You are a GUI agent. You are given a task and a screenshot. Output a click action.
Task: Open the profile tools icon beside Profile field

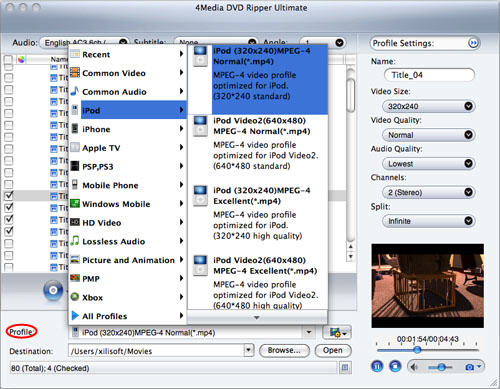pyautogui.click(x=337, y=332)
